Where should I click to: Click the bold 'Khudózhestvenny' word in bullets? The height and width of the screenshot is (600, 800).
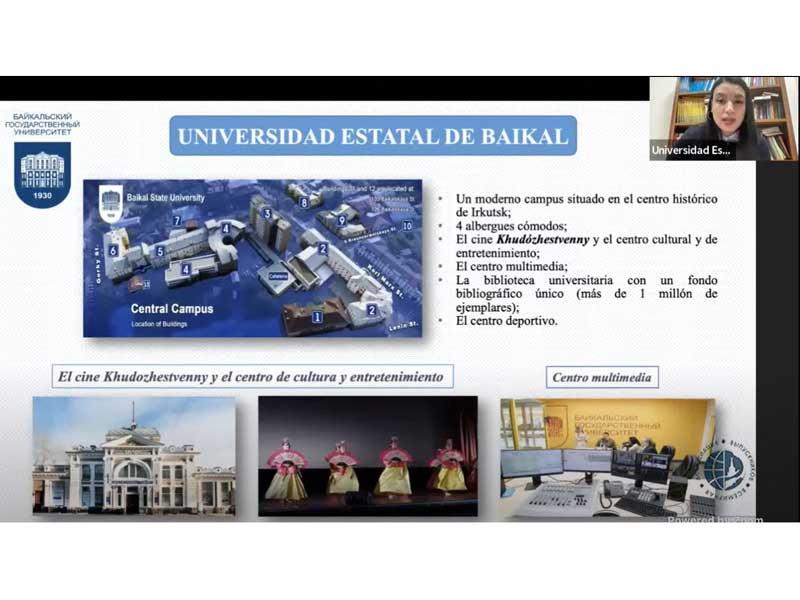[543, 239]
